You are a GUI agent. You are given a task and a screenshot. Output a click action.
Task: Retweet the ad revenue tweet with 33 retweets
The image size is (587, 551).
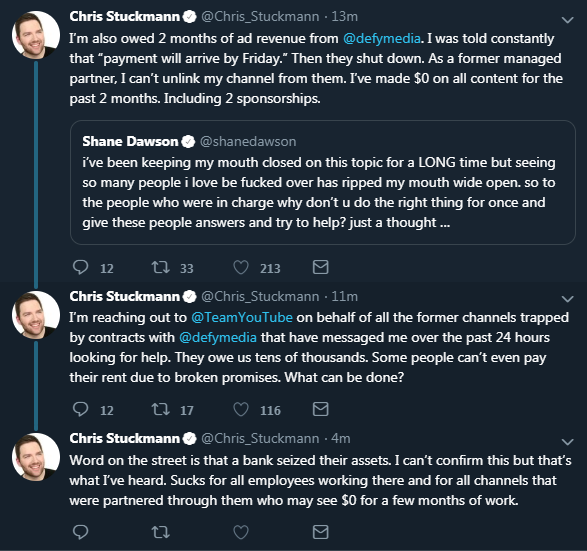pyautogui.click(x=160, y=268)
